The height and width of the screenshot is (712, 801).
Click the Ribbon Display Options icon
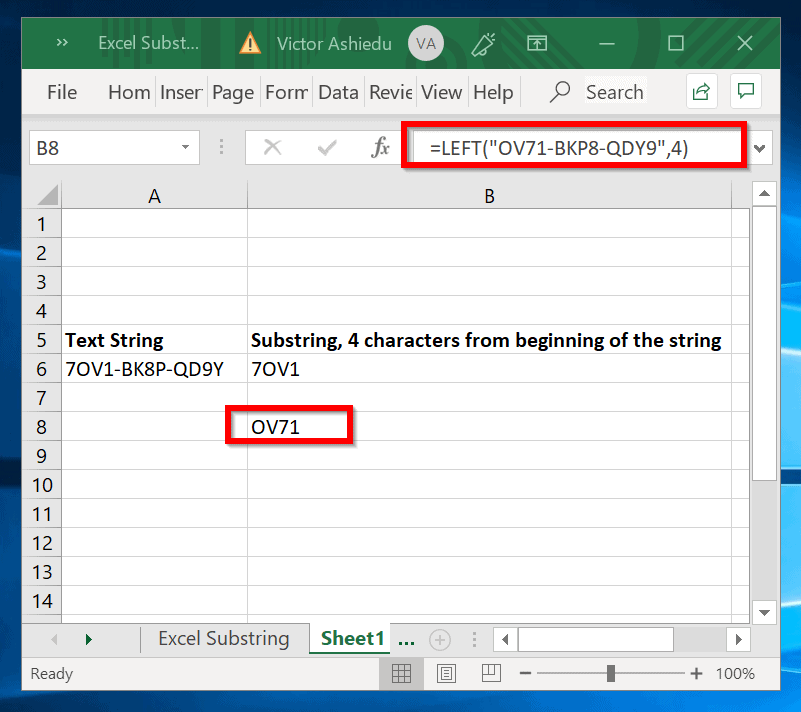(538, 43)
